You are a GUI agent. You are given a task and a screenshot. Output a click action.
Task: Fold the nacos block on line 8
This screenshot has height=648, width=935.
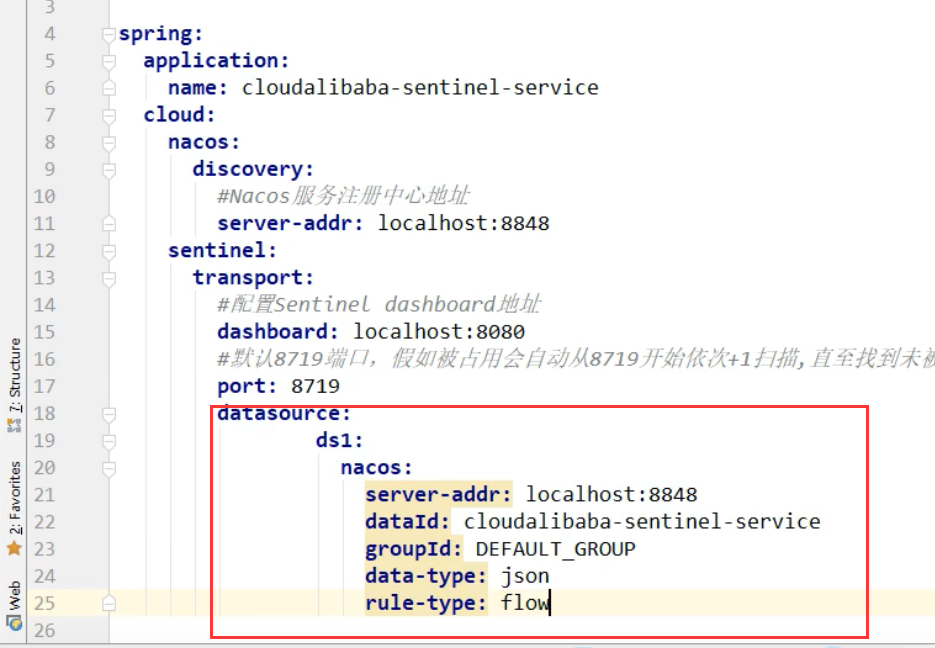click(x=109, y=143)
